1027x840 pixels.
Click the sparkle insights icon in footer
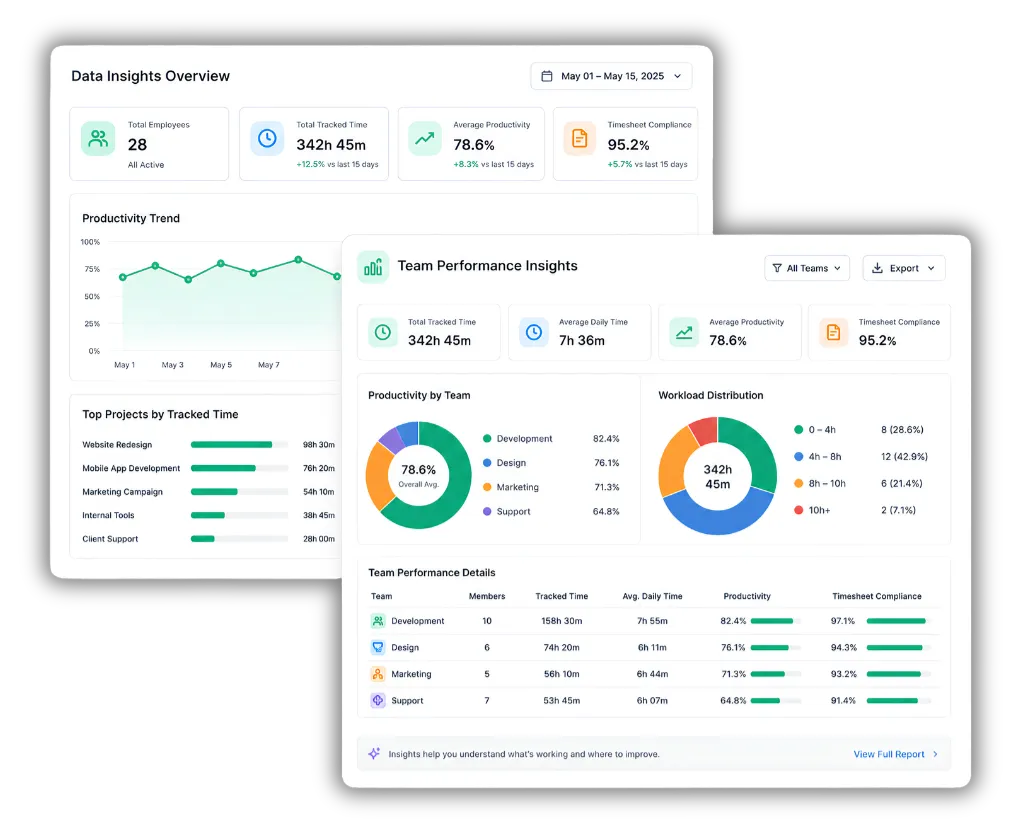tap(374, 754)
